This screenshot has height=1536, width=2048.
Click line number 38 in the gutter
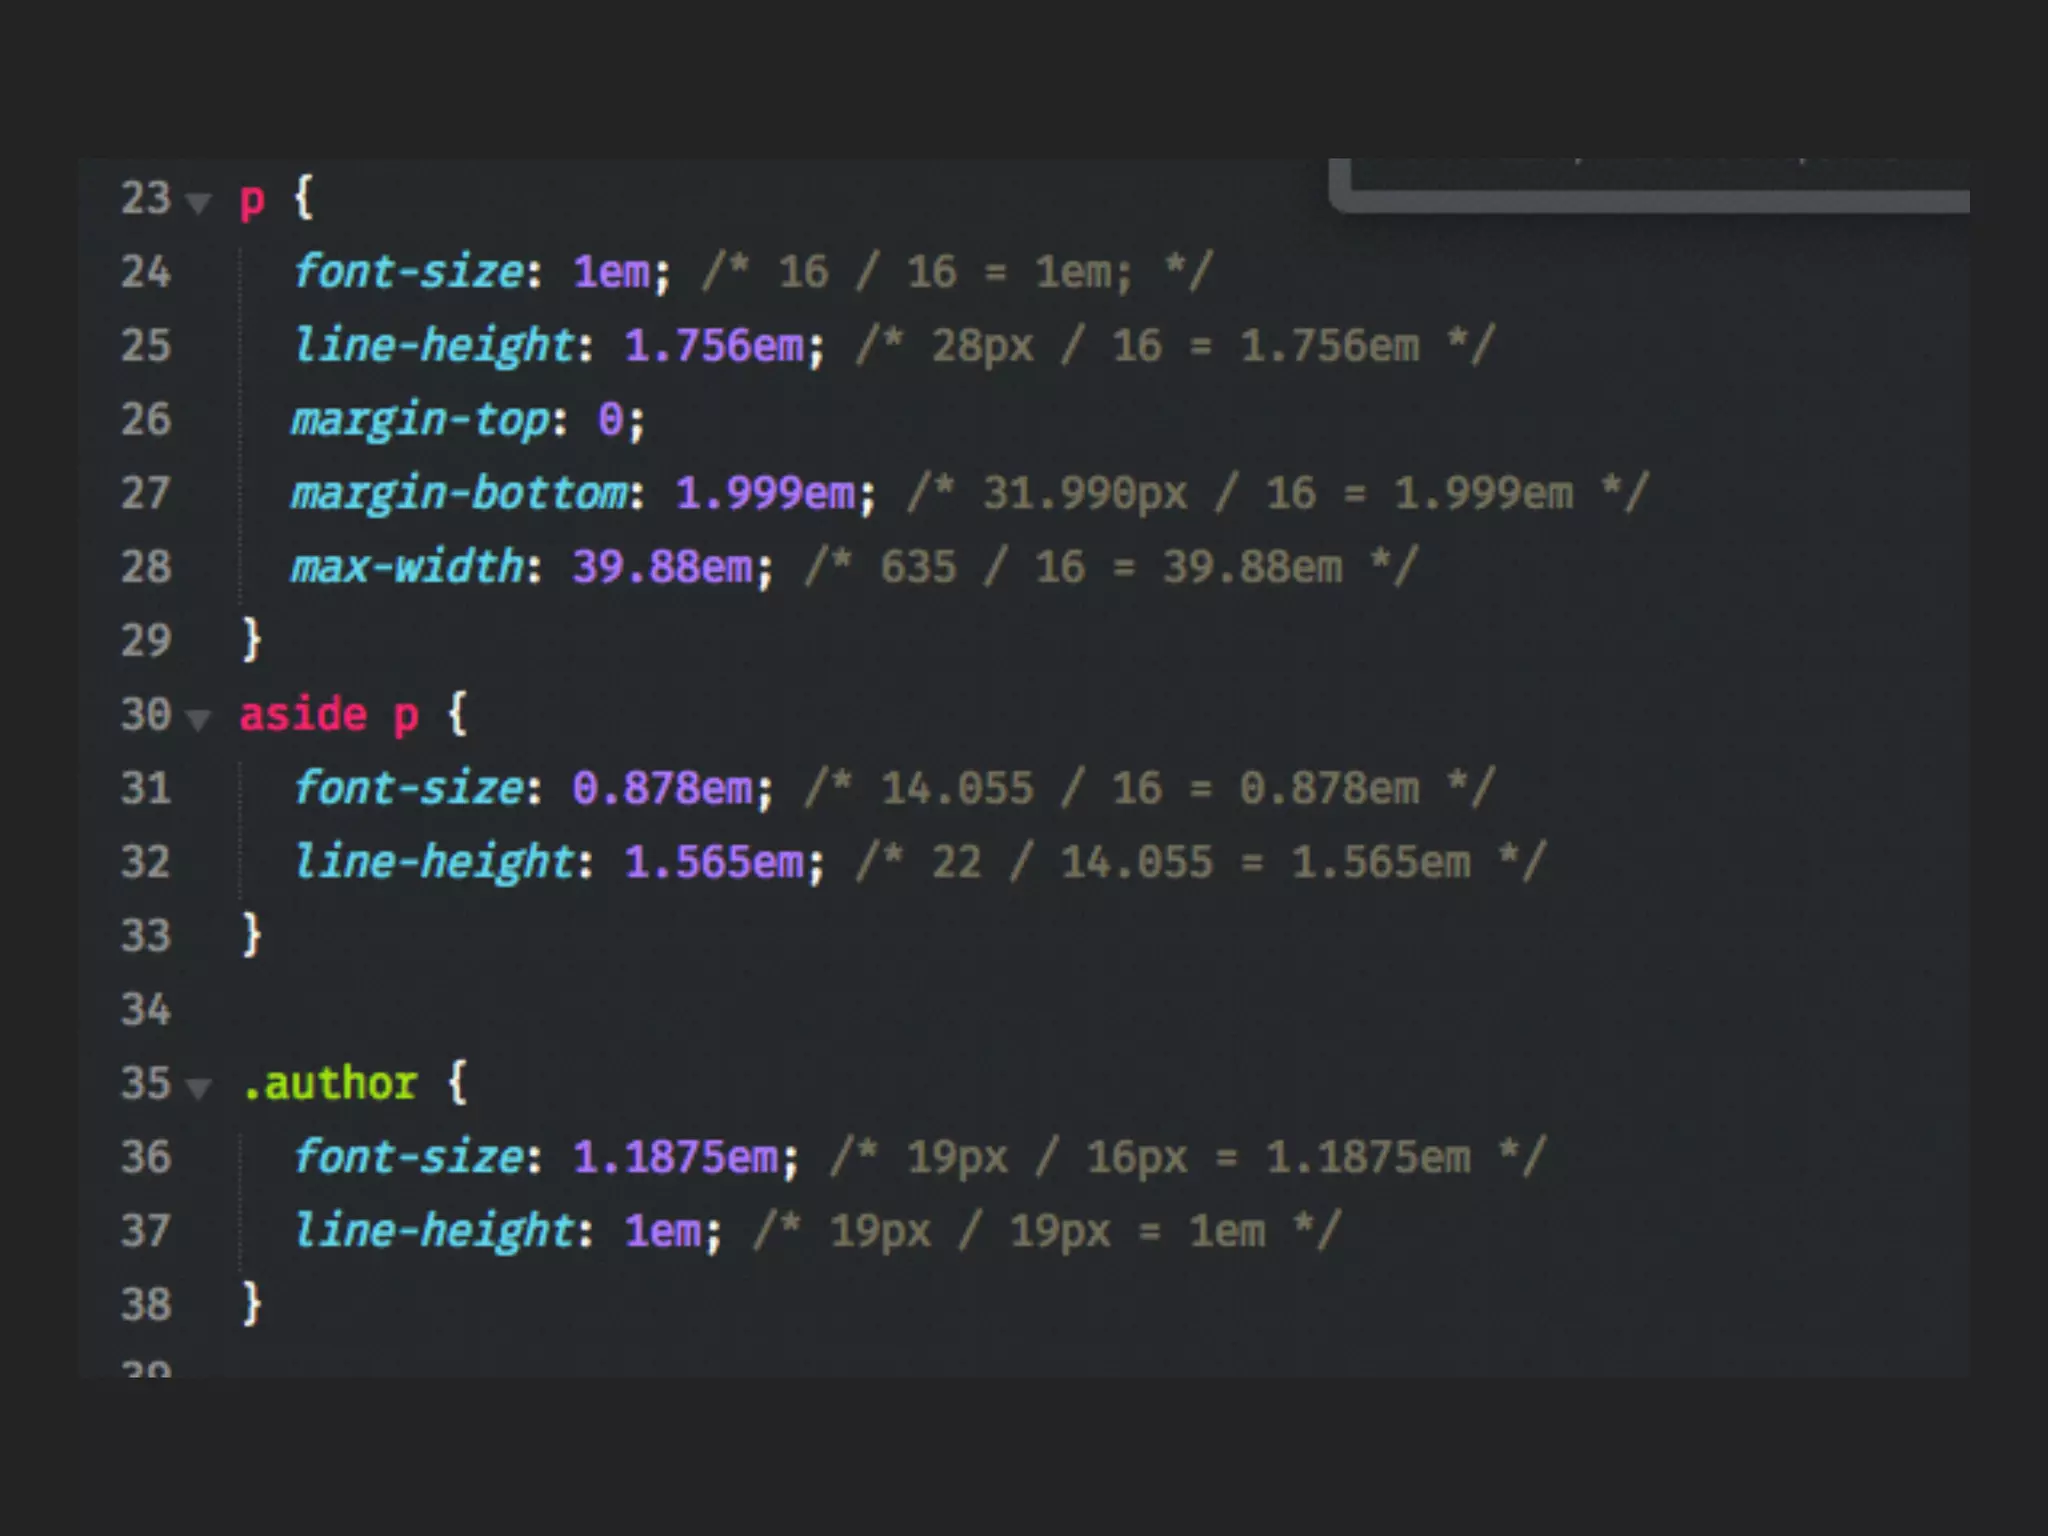(x=146, y=1304)
